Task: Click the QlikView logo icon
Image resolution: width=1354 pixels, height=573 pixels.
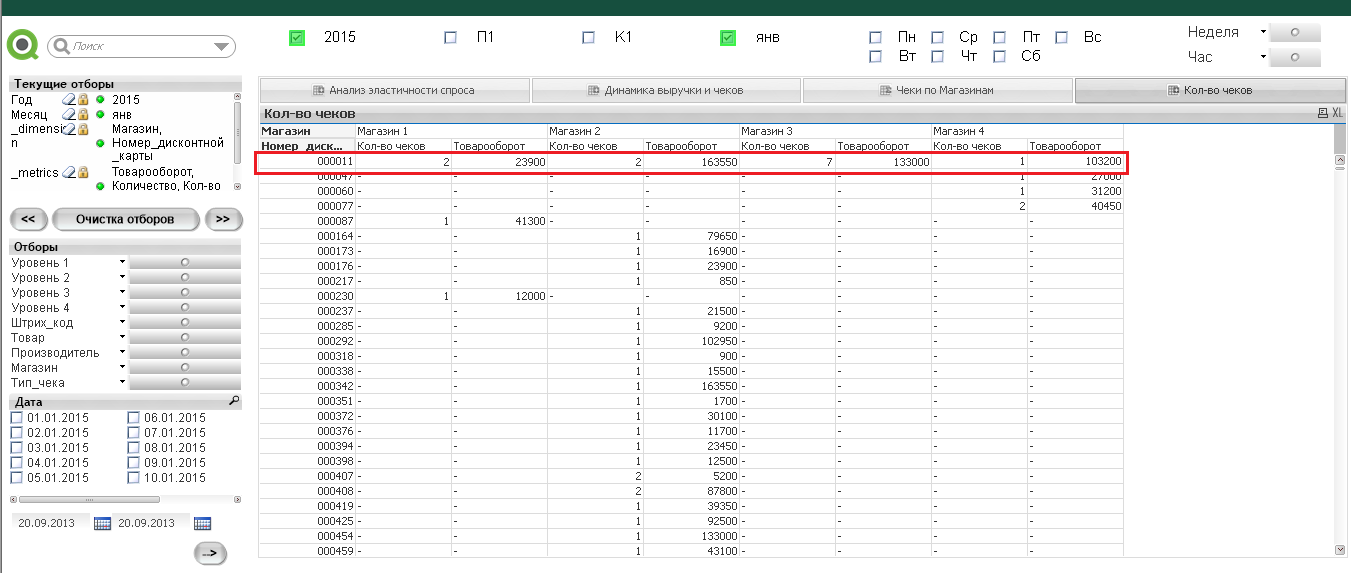Action: pos(21,46)
